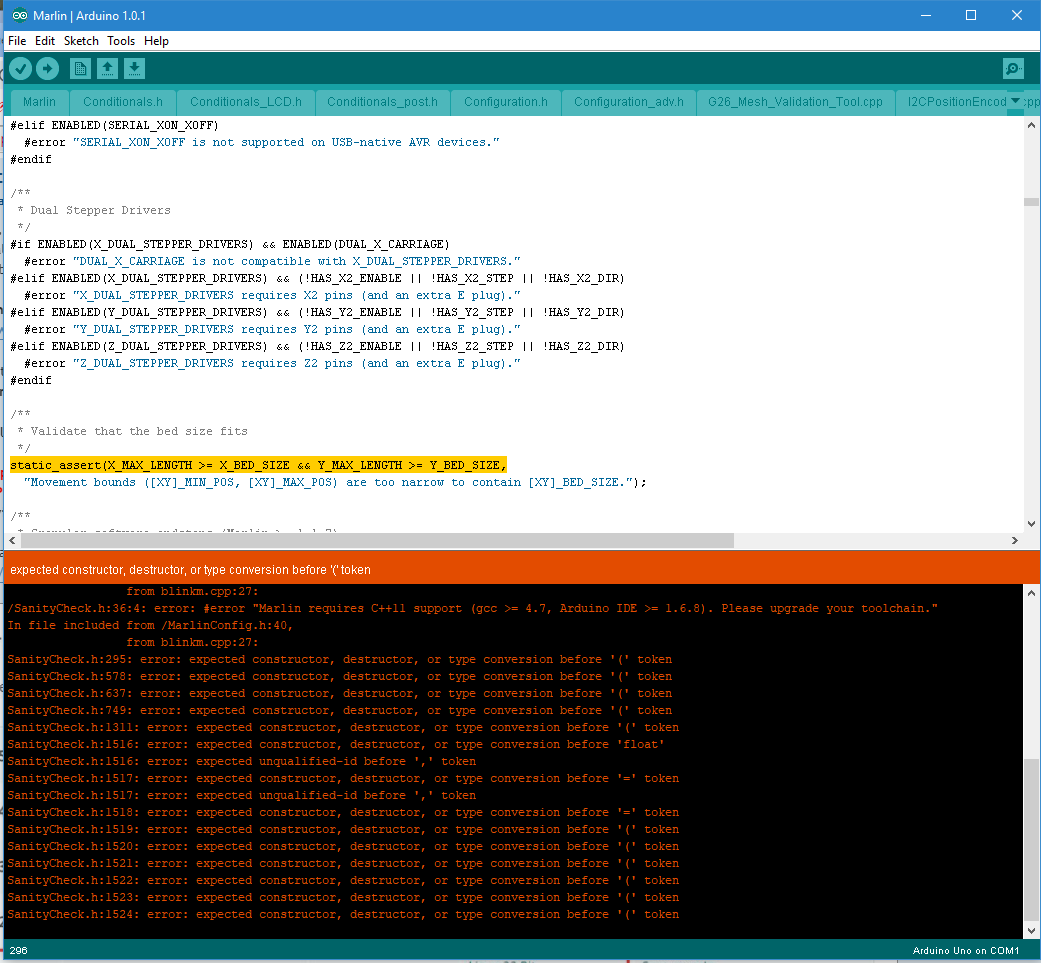Screen dimensions: 1041x963
Task: Click the Z_DUAL_STEPPER_DRIVERS requires Z2 pins line
Action: coord(272,364)
